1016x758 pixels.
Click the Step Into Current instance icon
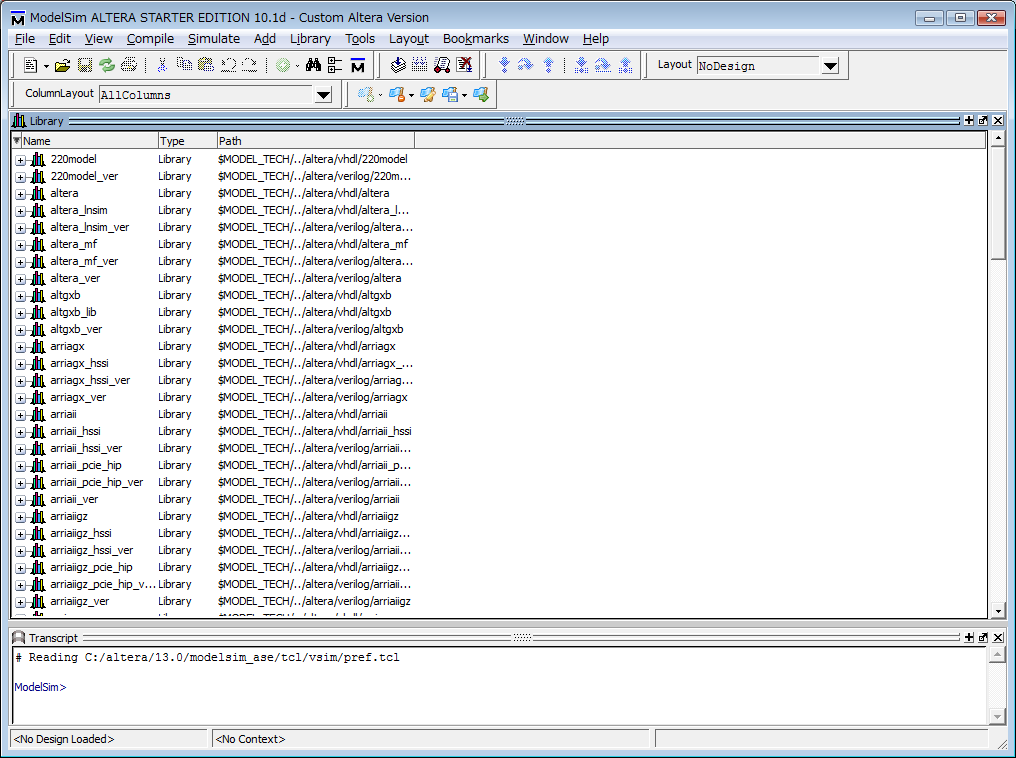click(581, 65)
